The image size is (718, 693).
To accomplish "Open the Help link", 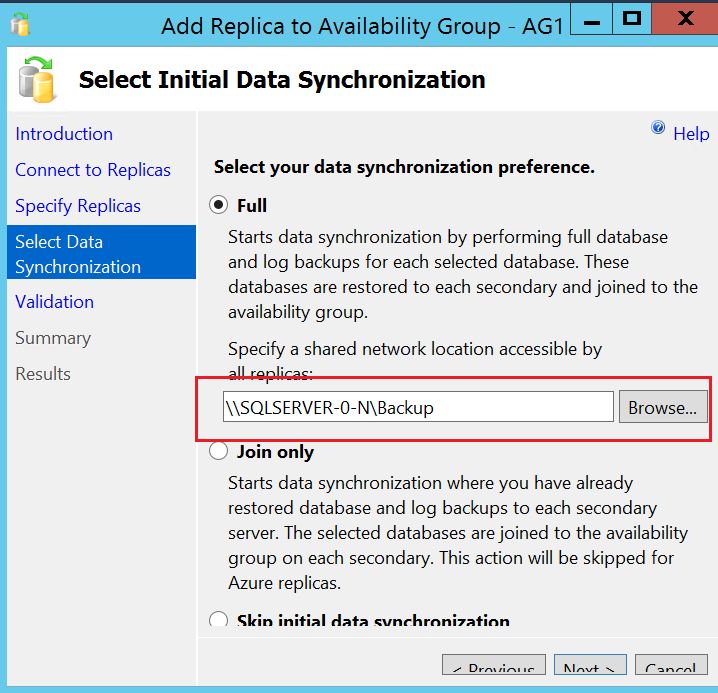I will (x=691, y=134).
